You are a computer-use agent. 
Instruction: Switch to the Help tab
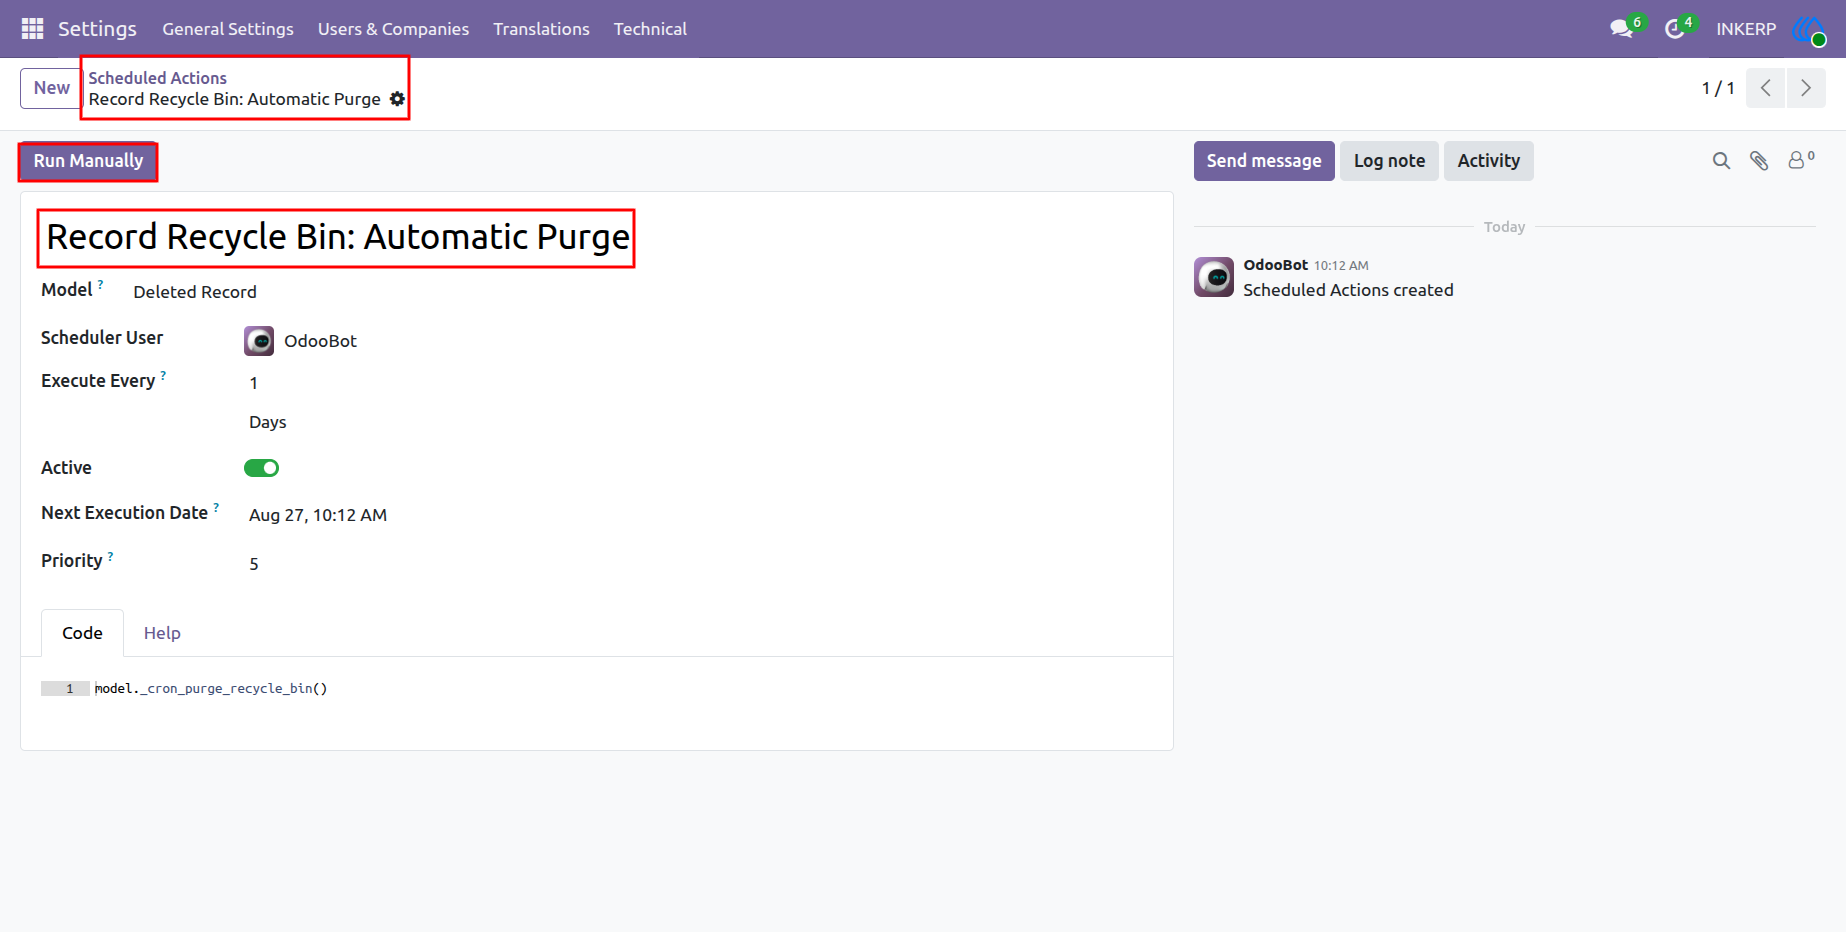tap(162, 633)
